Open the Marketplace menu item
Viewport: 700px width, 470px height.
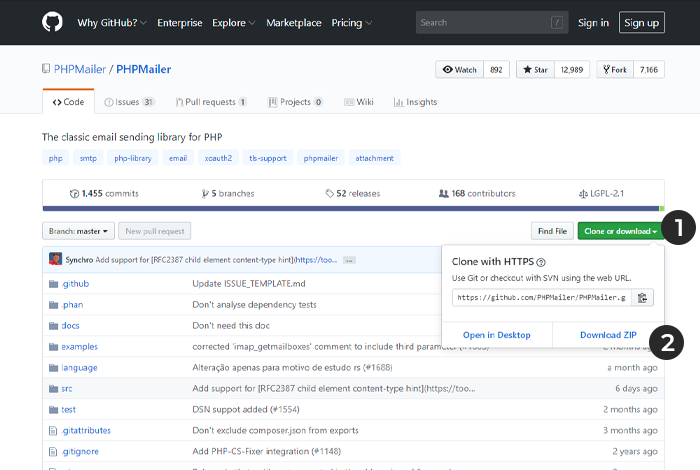(294, 23)
